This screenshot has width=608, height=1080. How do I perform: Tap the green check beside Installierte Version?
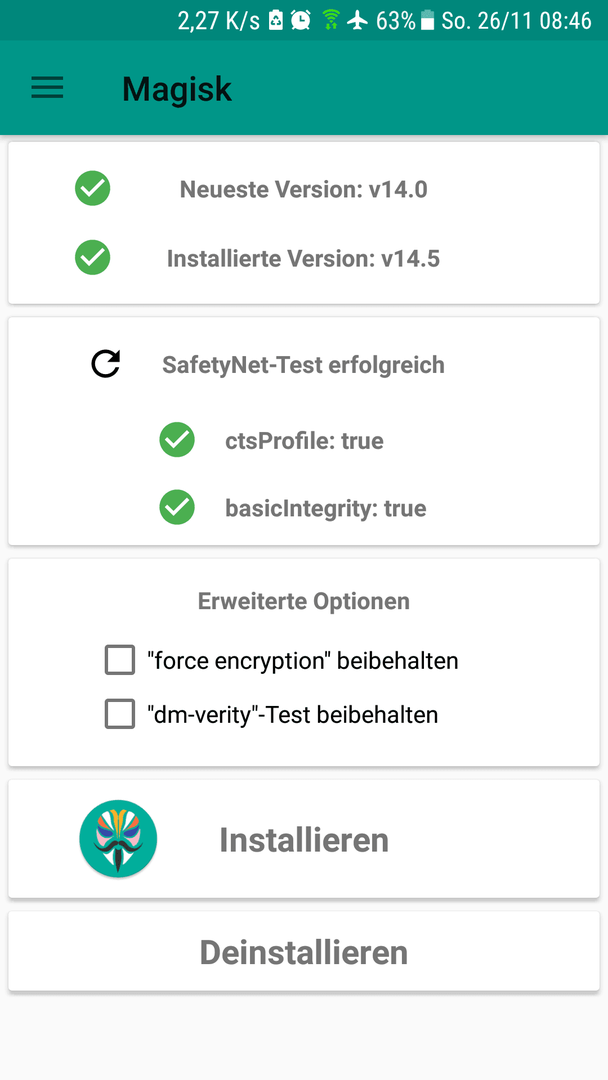click(92, 258)
